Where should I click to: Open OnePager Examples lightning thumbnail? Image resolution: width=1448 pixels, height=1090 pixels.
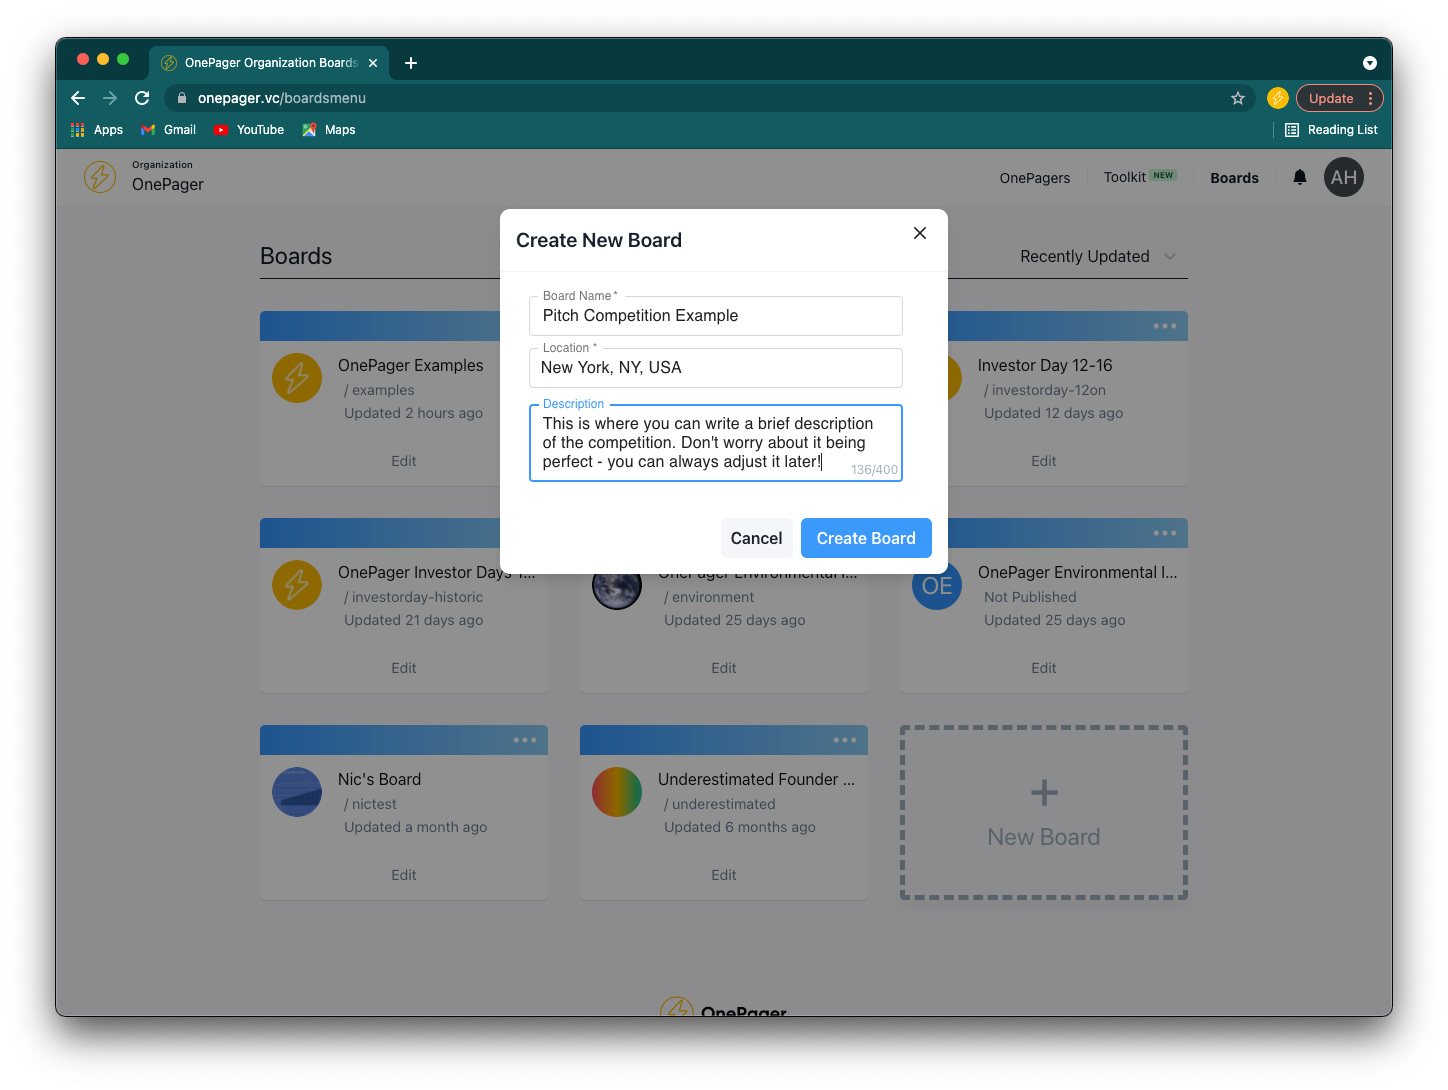pos(297,378)
